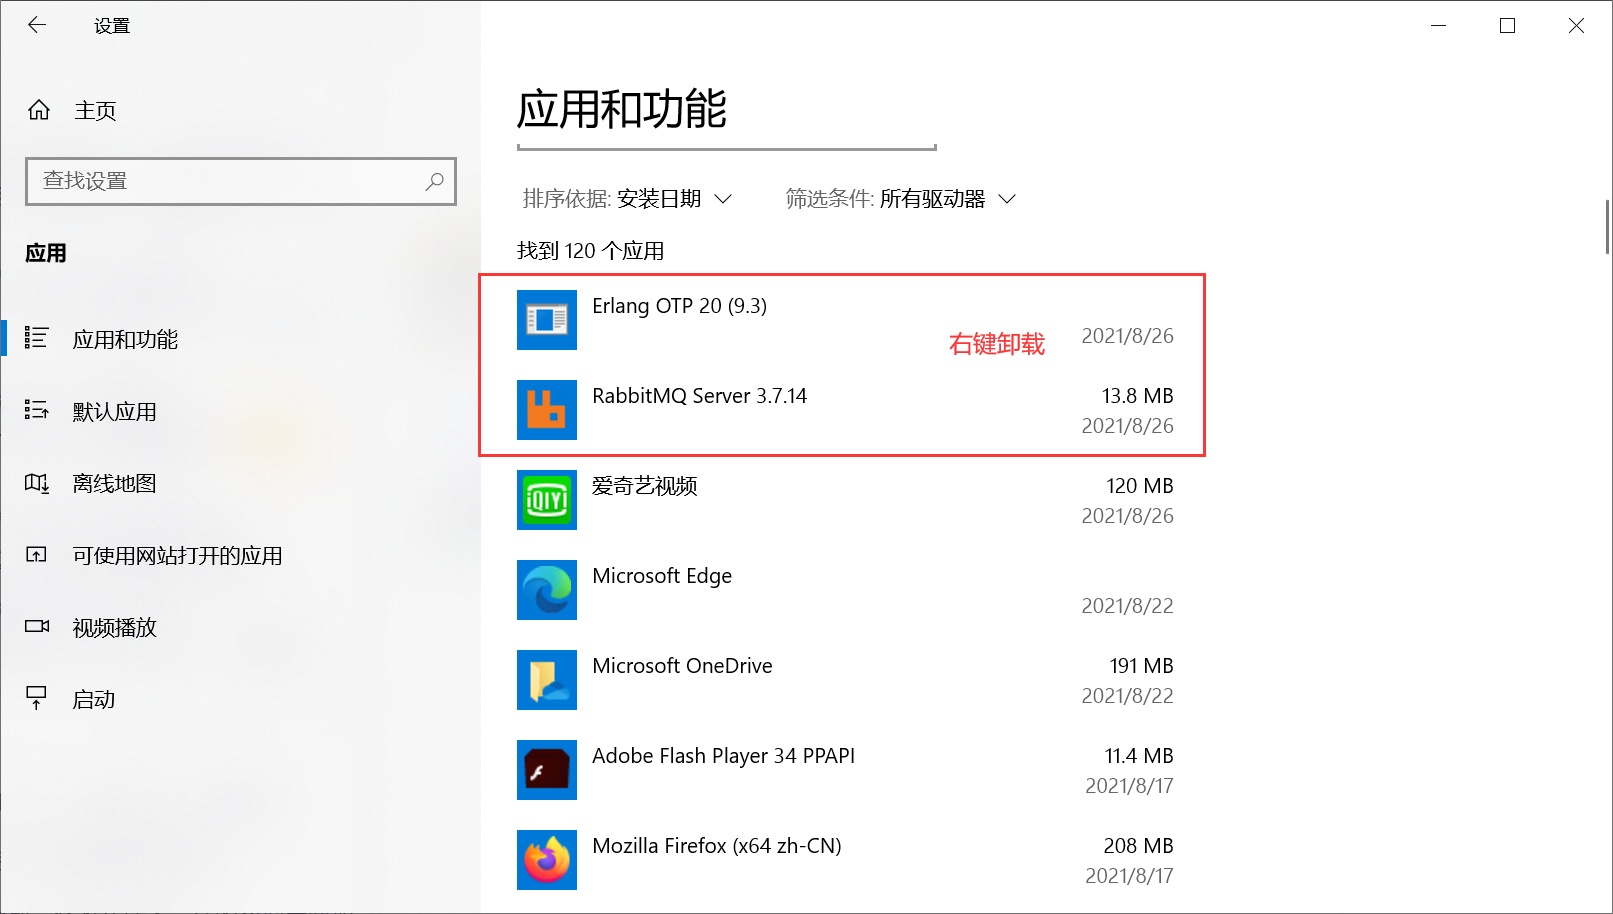The image size is (1613, 914).
Task: Click the 视频播放 camera icon
Action: tap(37, 626)
